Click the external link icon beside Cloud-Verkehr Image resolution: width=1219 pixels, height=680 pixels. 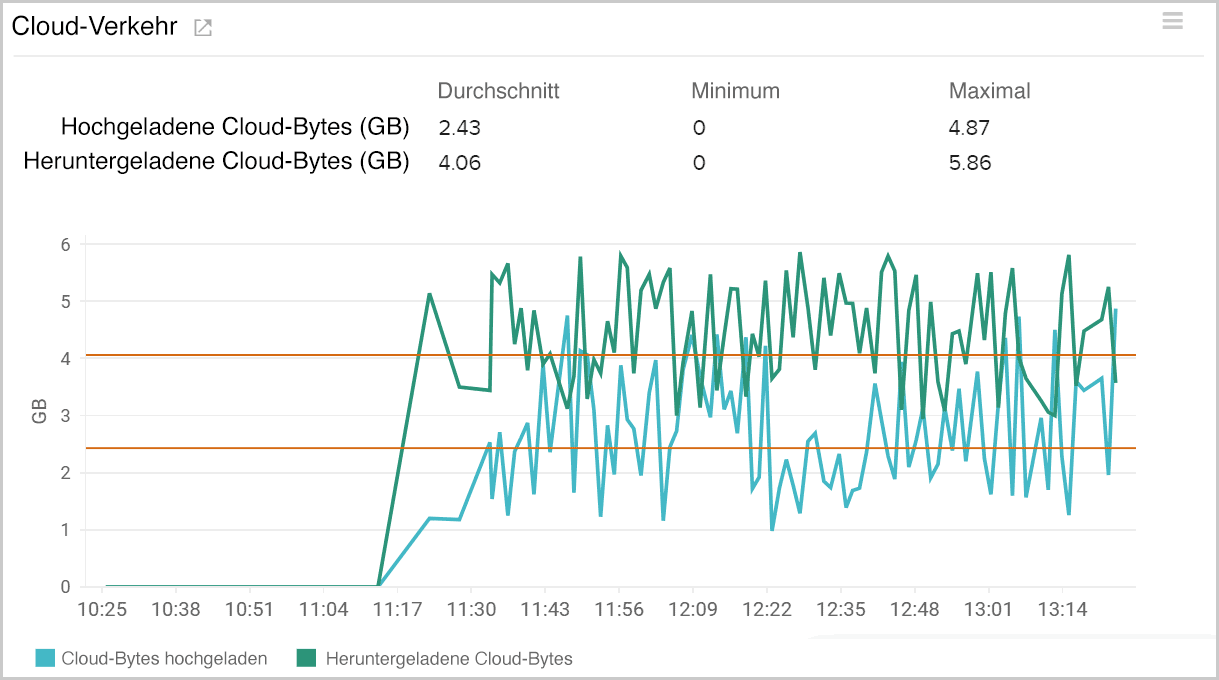[x=202, y=28]
